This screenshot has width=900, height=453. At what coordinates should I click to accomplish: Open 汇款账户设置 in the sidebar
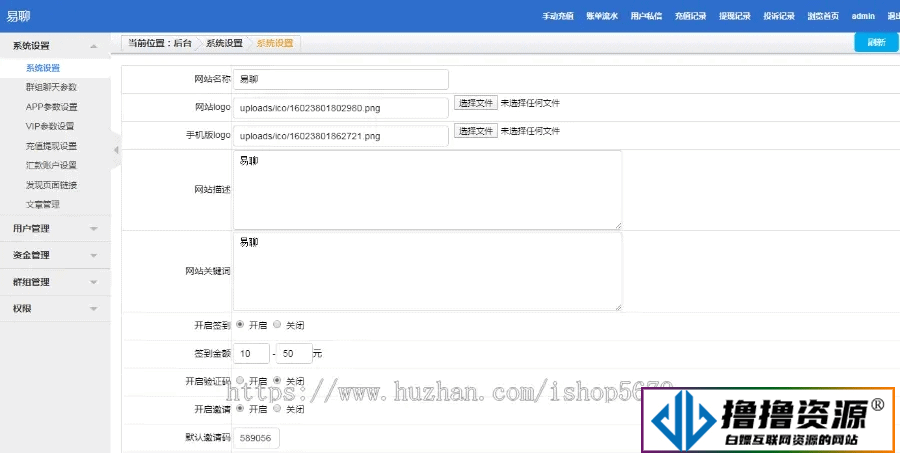[x=51, y=165]
